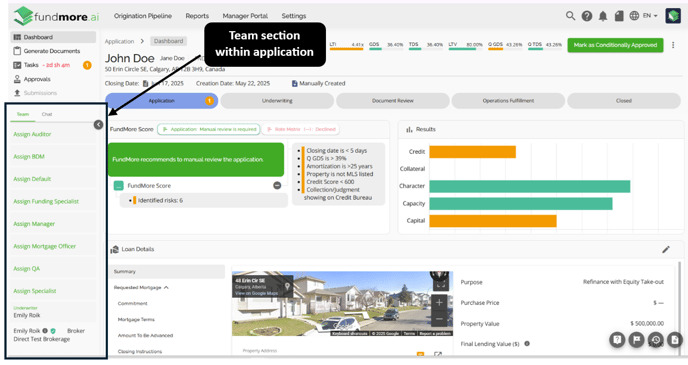Click the Loan Details section icon
Image resolution: width=688 pixels, height=365 pixels.
coord(115,249)
